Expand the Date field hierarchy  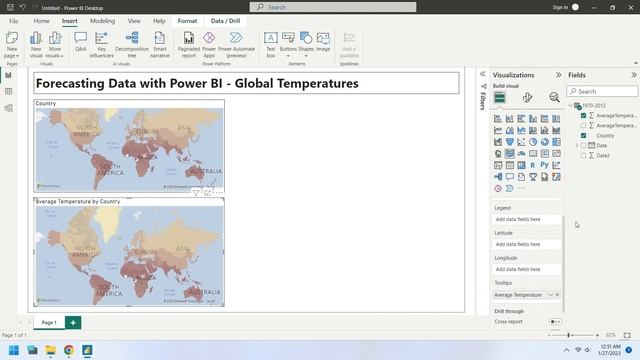tap(577, 145)
